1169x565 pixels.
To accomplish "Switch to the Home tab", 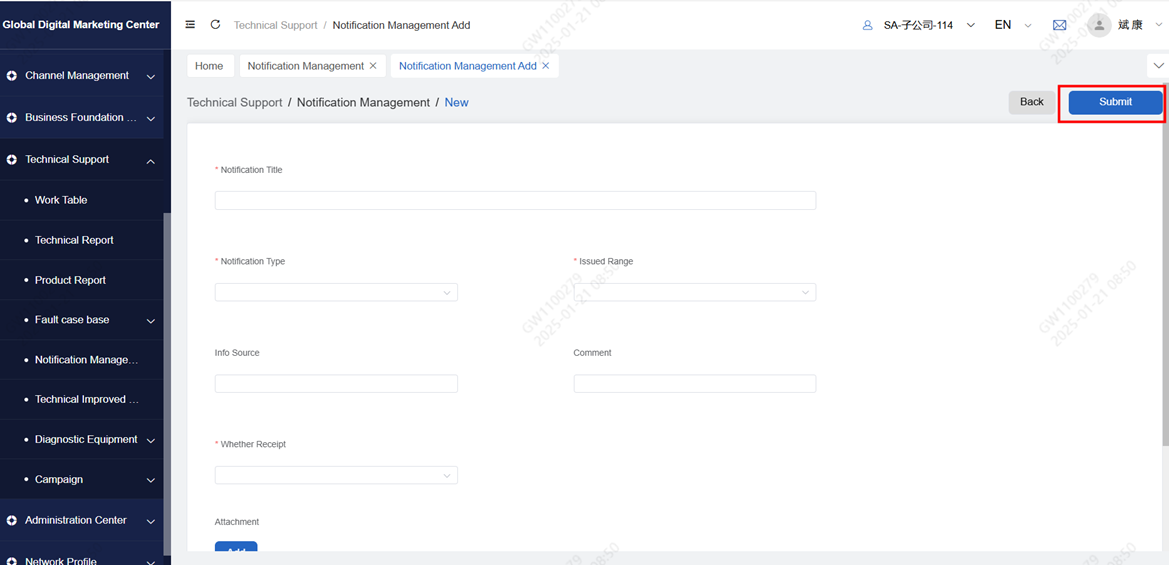I will point(209,66).
